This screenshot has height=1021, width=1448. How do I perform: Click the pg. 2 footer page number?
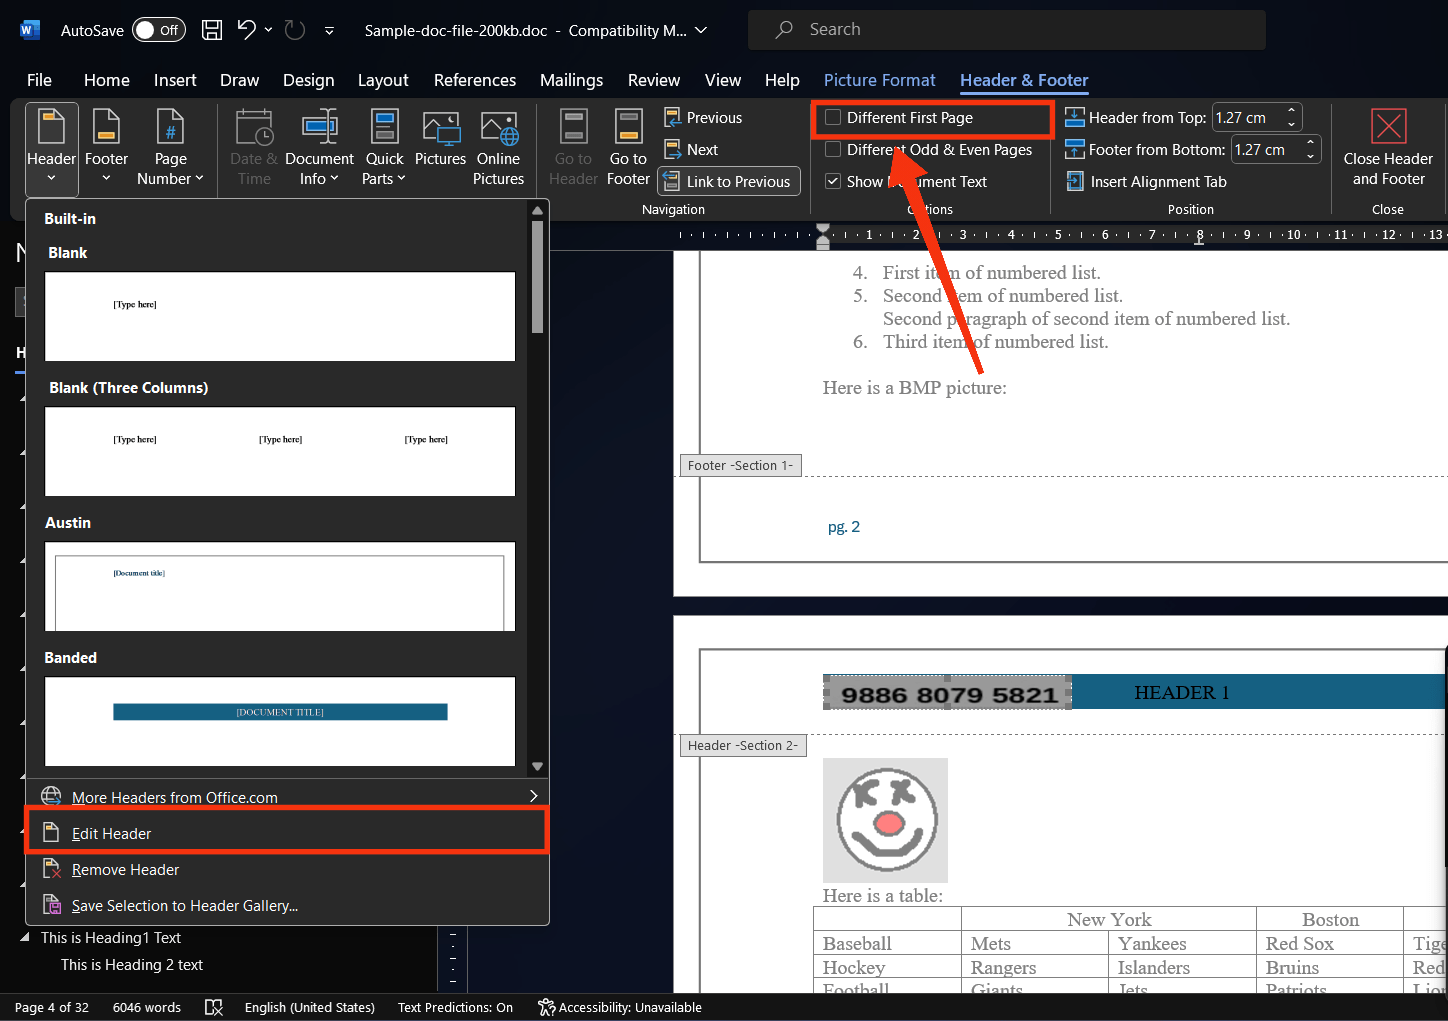click(x=844, y=527)
